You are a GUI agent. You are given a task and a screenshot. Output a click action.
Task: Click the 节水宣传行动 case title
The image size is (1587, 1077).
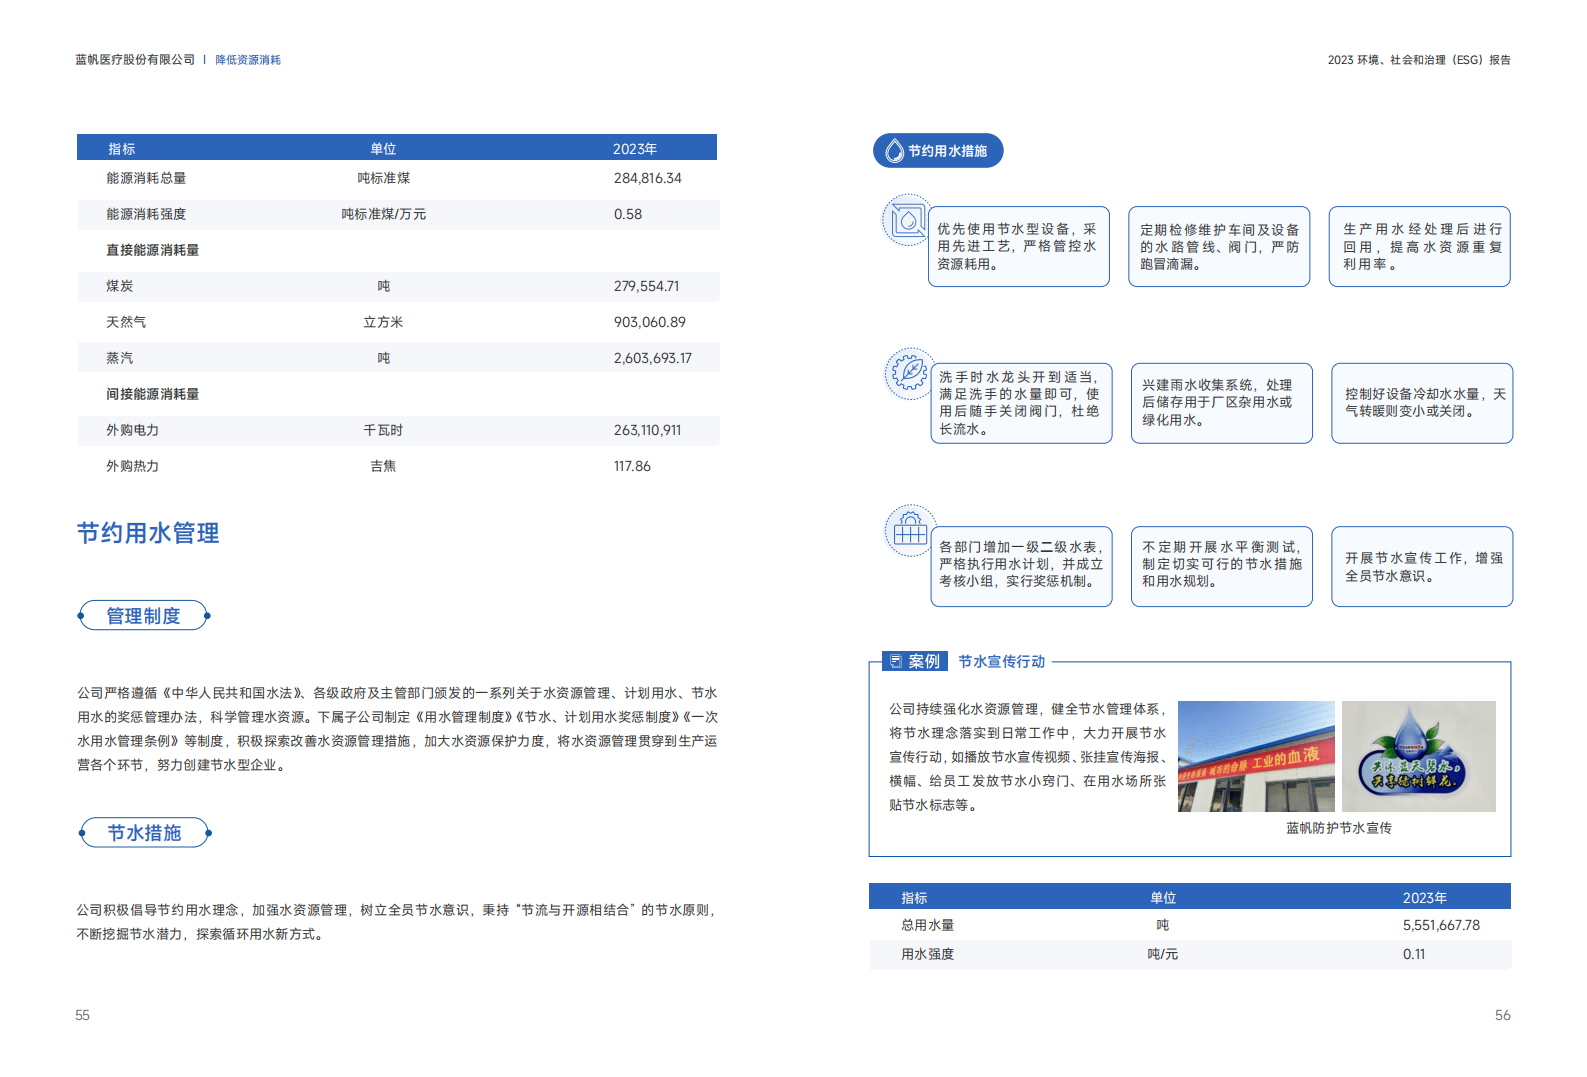click(x=1001, y=661)
